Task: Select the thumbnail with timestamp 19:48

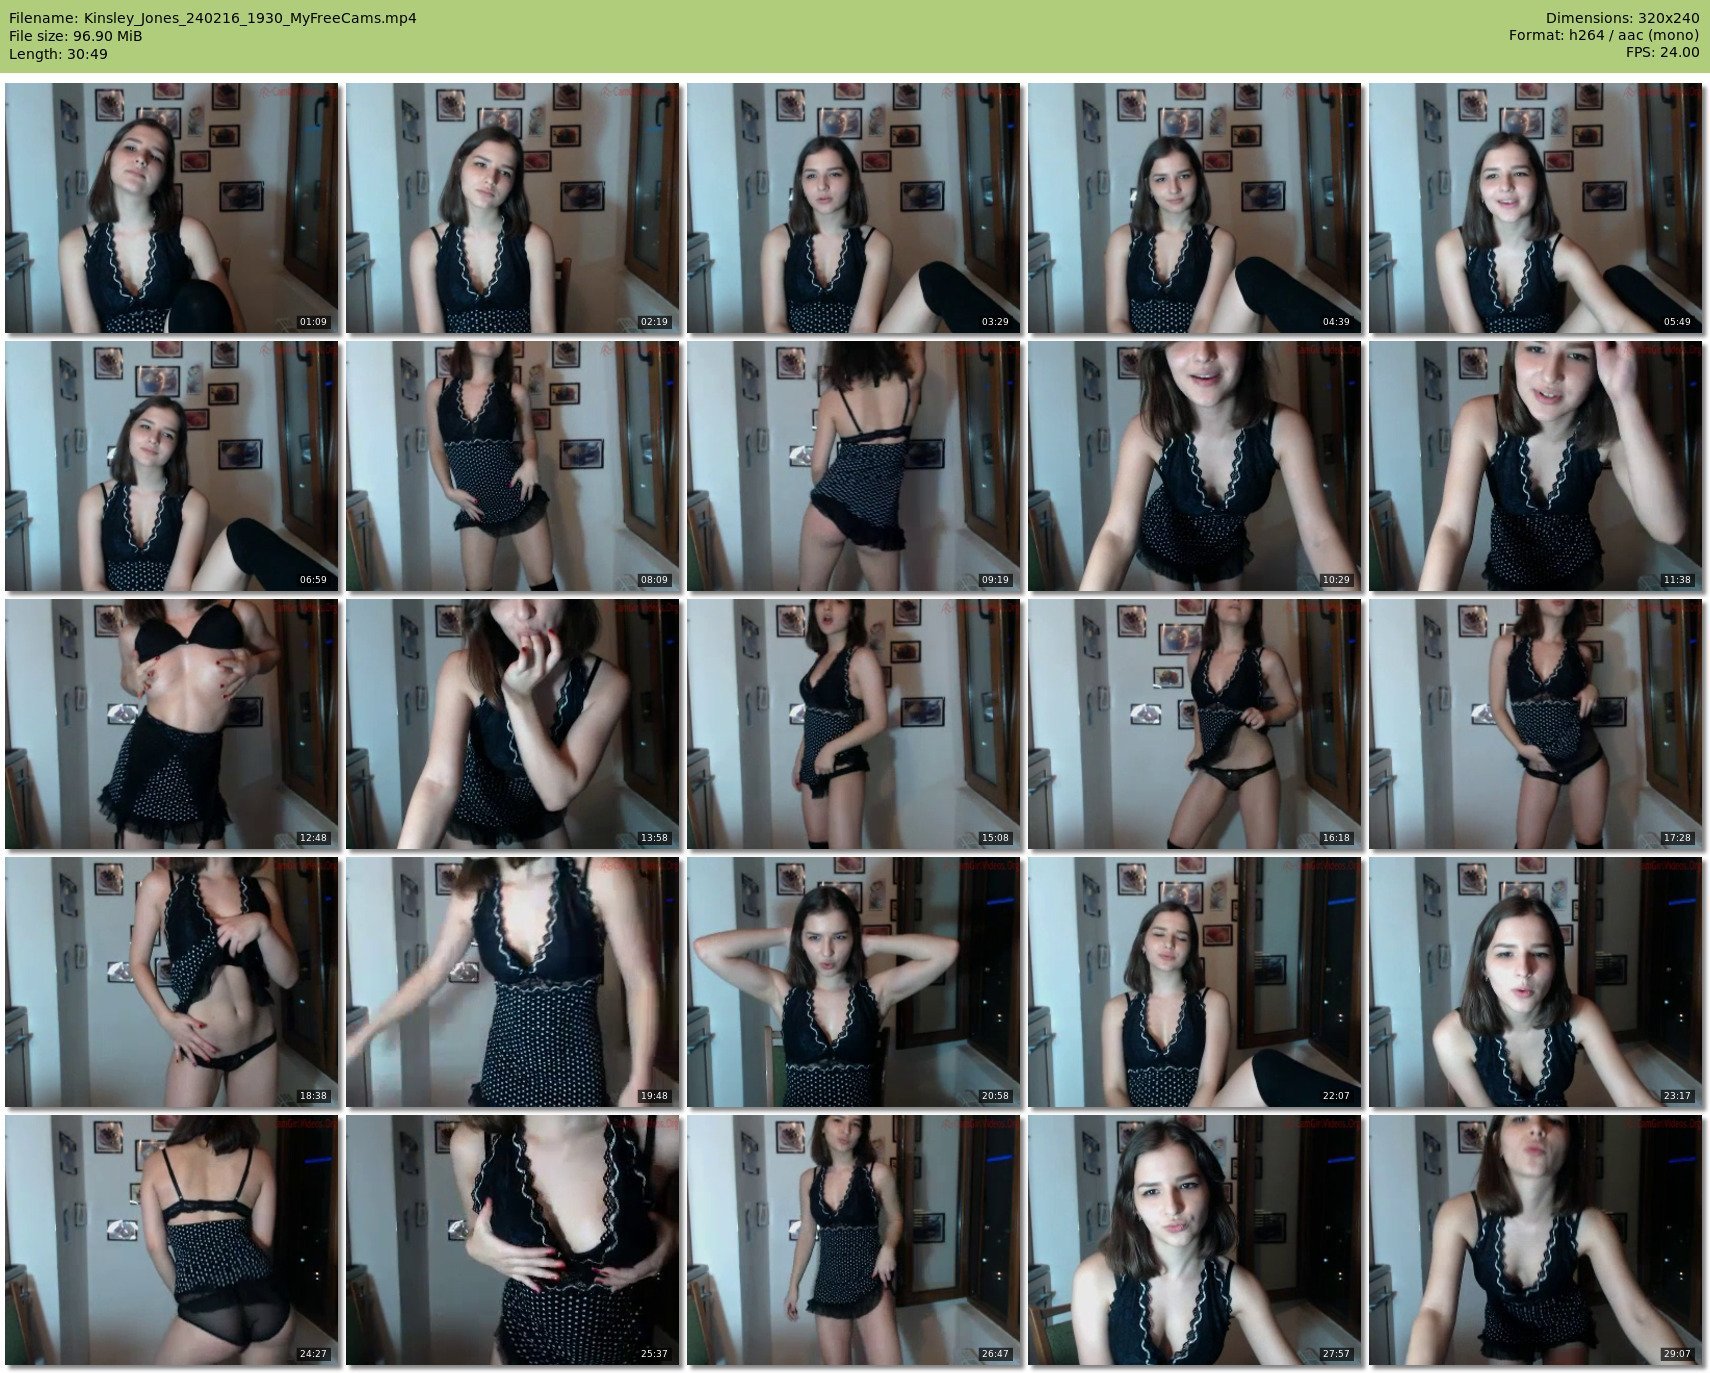Action: (513, 982)
